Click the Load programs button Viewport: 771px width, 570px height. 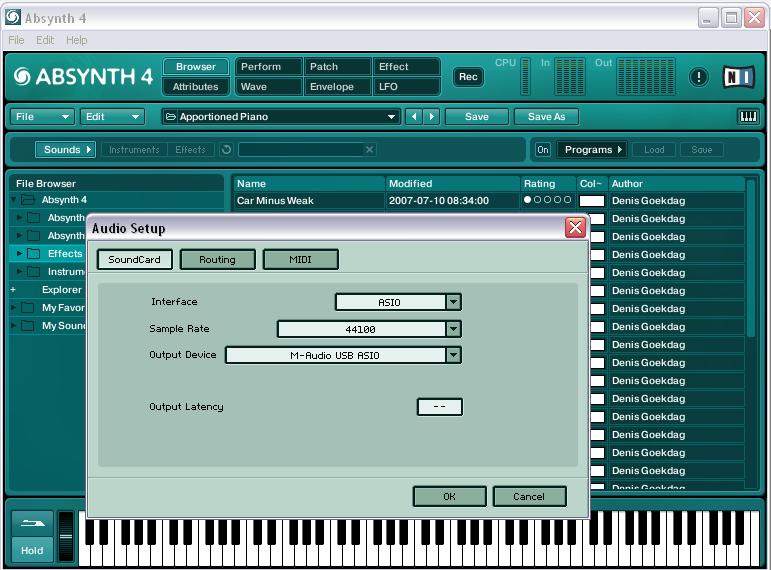coord(654,150)
